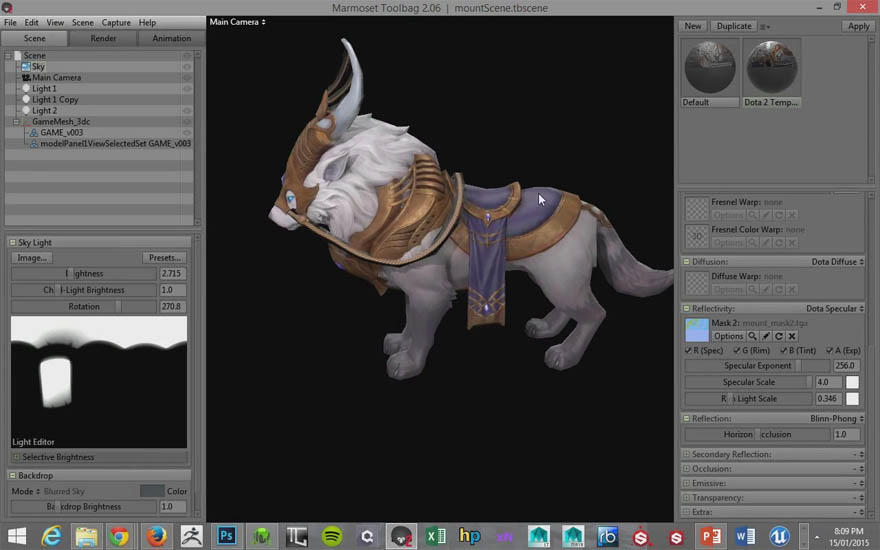The image size is (880, 550).
Task: Expand the Secondary Reflection section
Action: click(686, 454)
